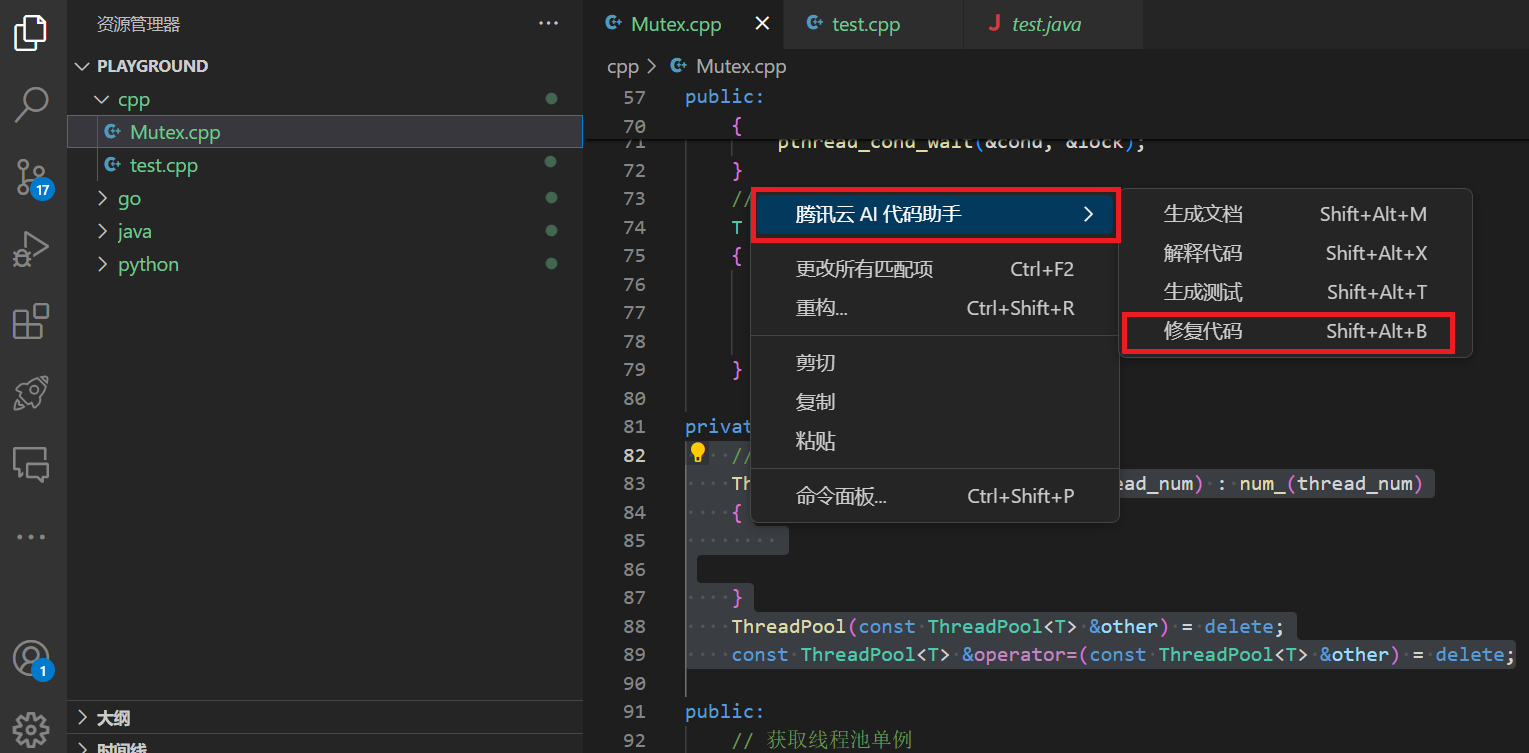Open the chat bubbles icon in activity bar
This screenshot has width=1529, height=753.
(31, 464)
